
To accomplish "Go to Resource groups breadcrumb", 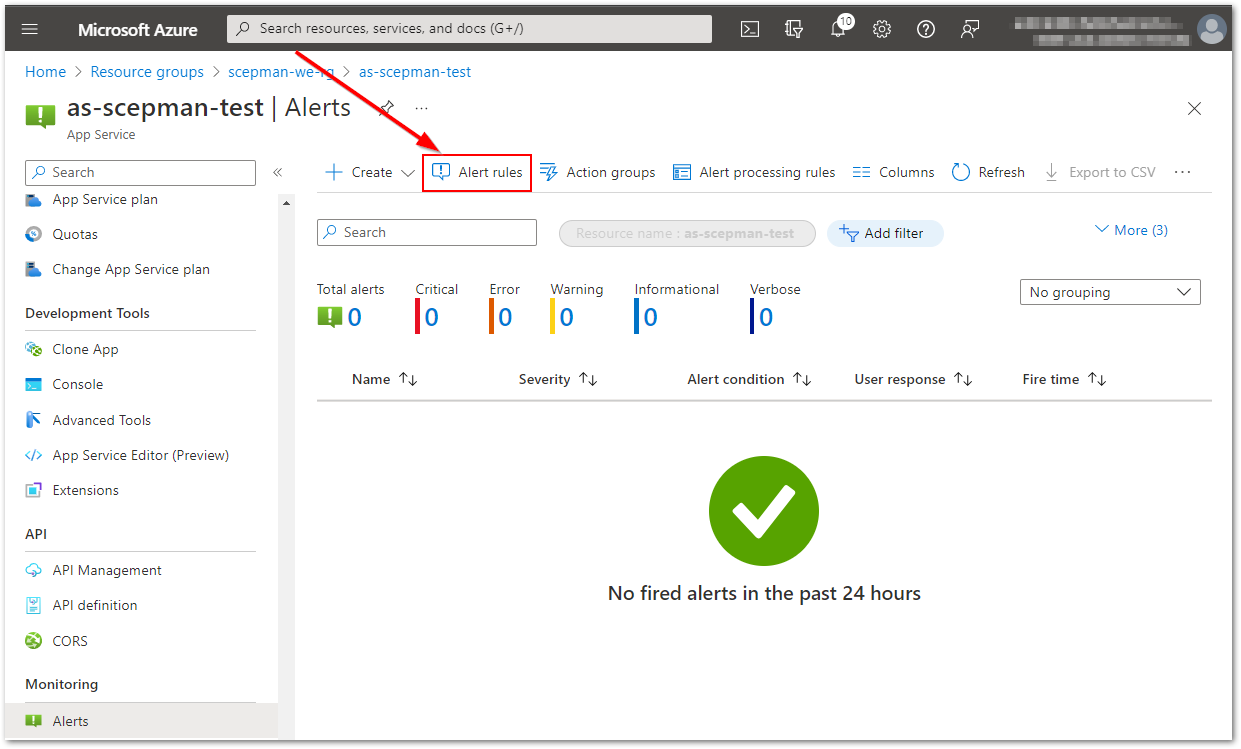I will pos(147,72).
